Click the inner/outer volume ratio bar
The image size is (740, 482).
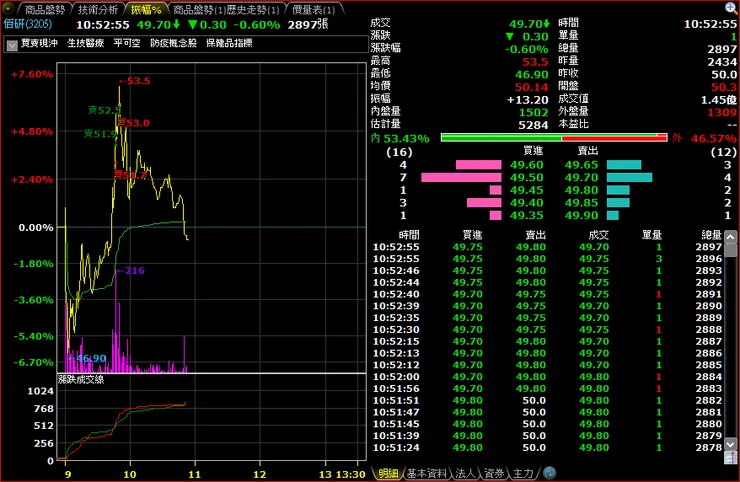coord(554,137)
